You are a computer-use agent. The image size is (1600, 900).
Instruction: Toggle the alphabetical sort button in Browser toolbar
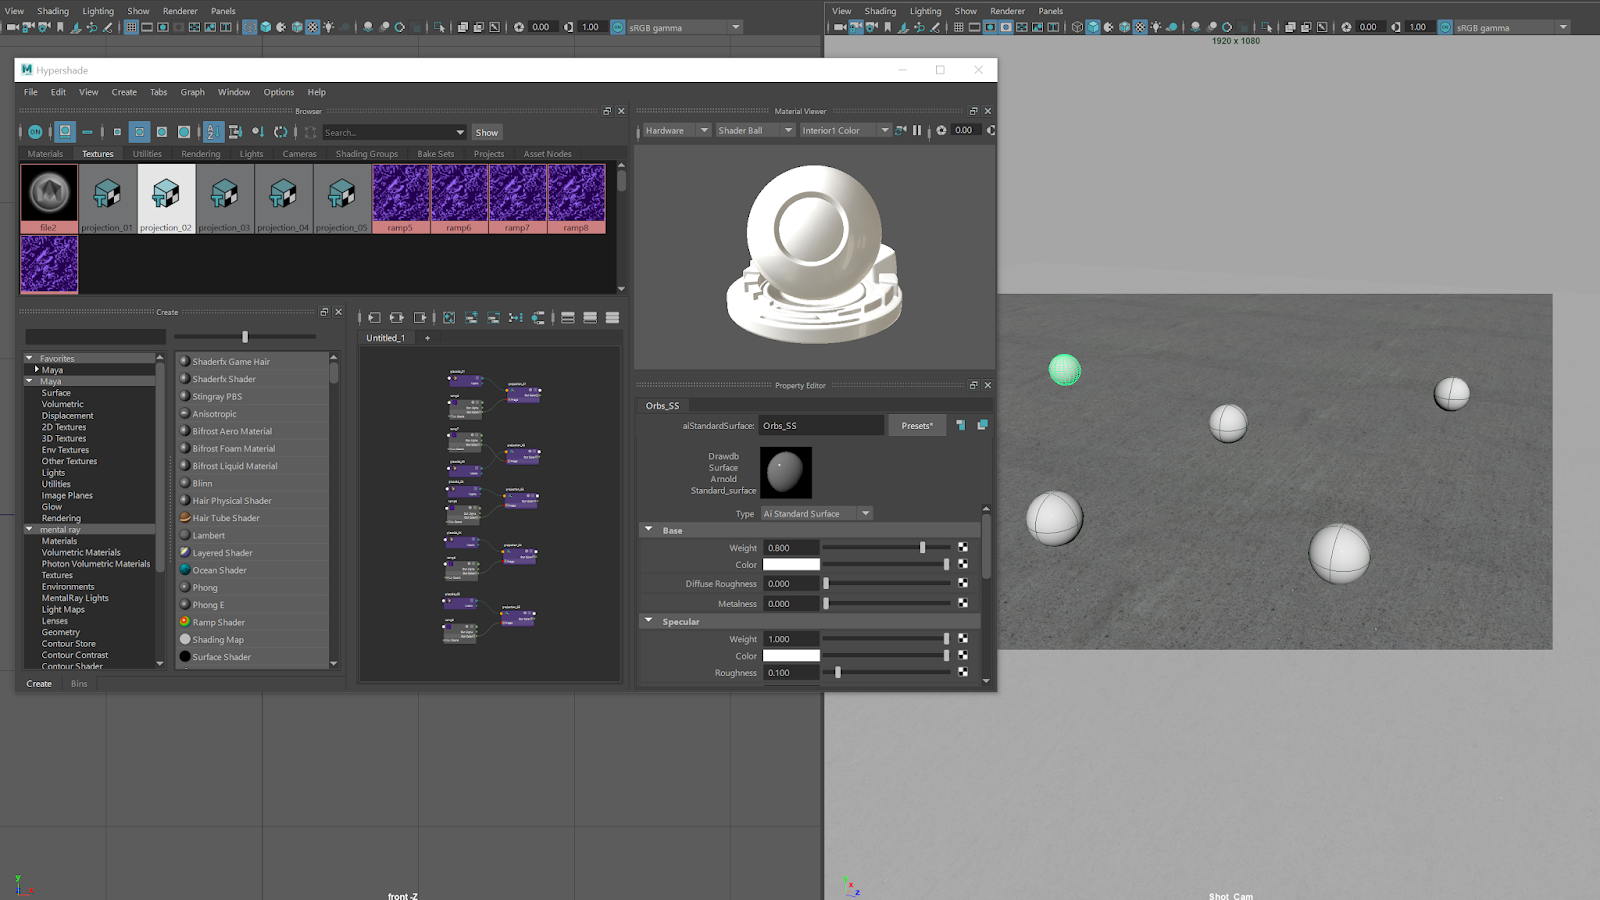pyautogui.click(x=213, y=131)
